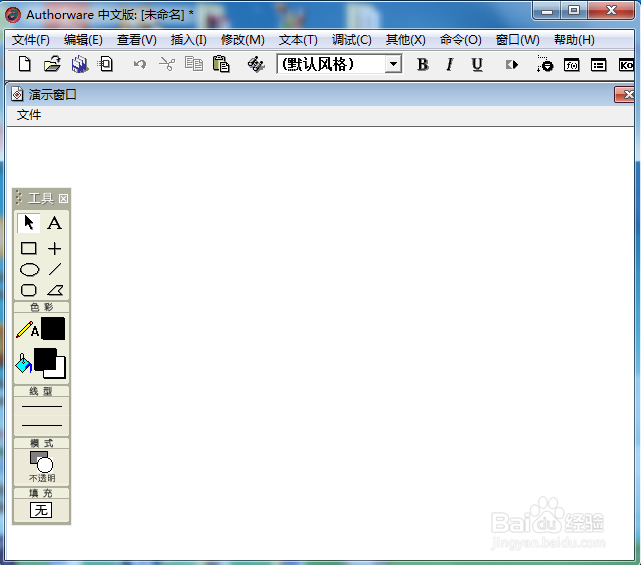Select the Rounded rectangle tool
Image resolution: width=641 pixels, height=565 pixels.
[29, 290]
